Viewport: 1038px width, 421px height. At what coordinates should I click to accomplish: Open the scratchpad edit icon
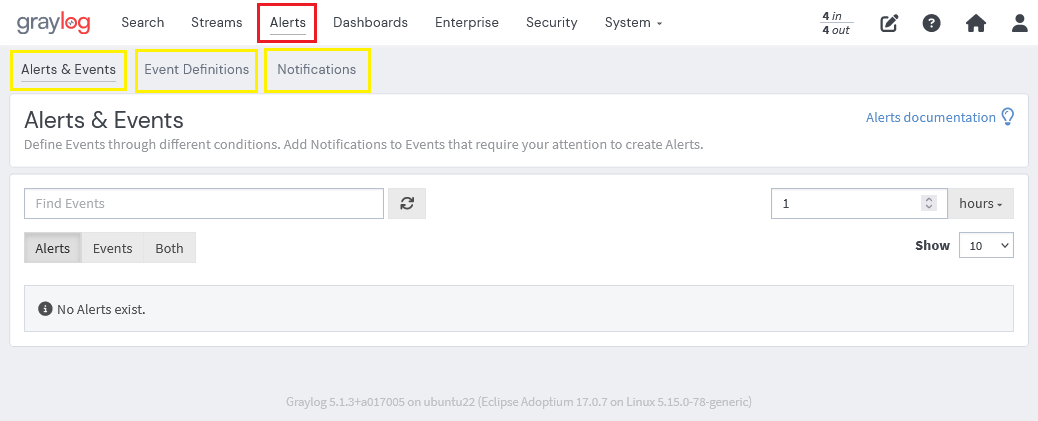[889, 23]
